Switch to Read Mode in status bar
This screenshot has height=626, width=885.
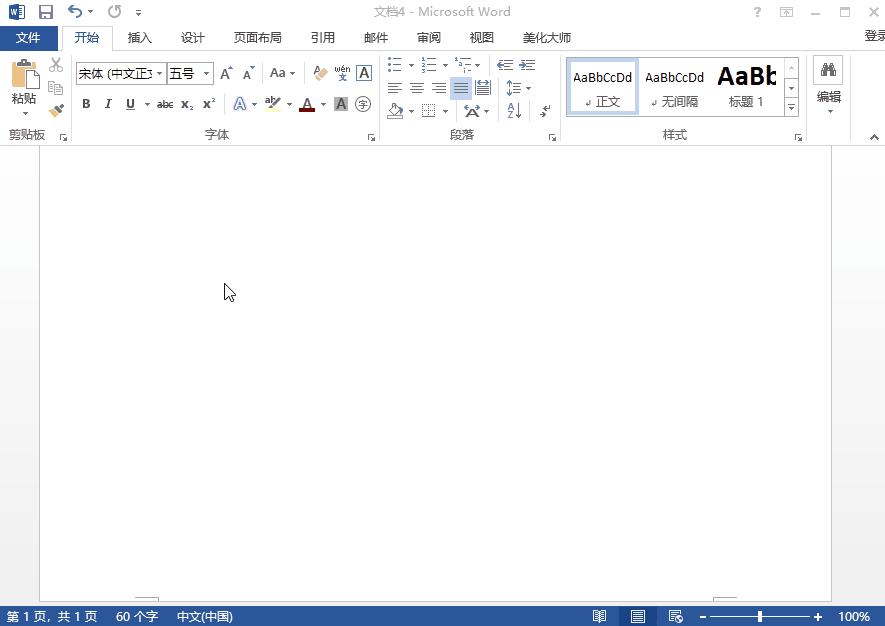click(599, 617)
